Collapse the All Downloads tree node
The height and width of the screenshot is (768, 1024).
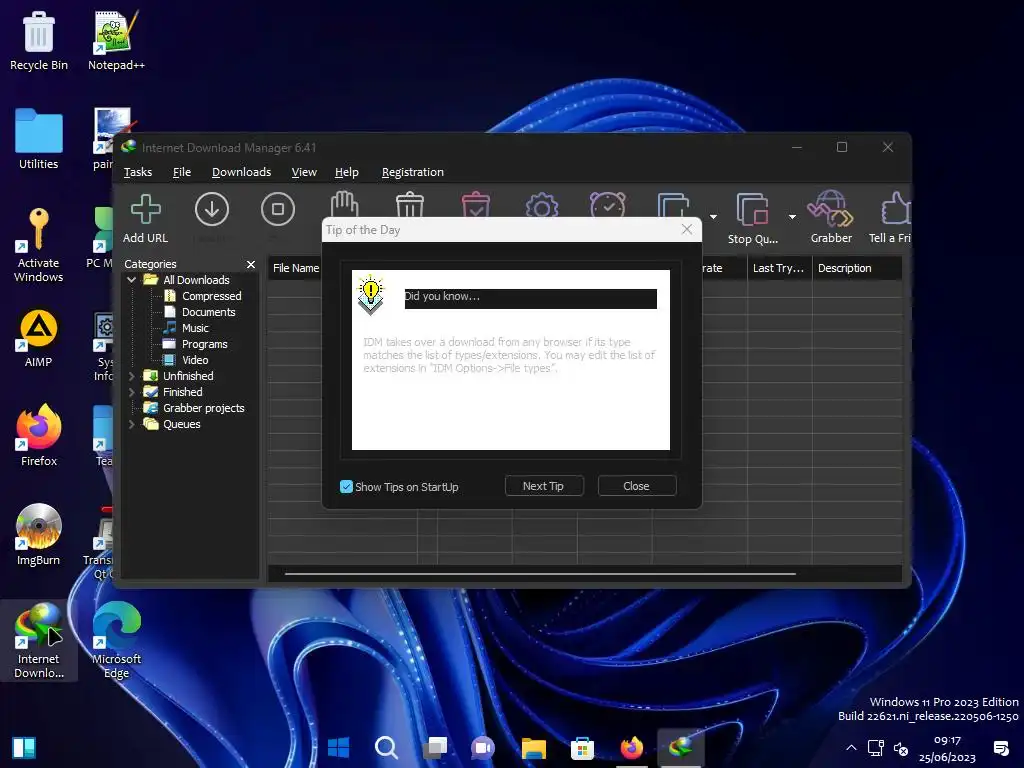coord(131,280)
